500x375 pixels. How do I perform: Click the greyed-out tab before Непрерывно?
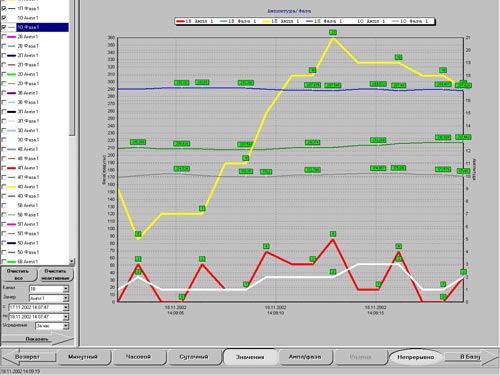tap(360, 357)
